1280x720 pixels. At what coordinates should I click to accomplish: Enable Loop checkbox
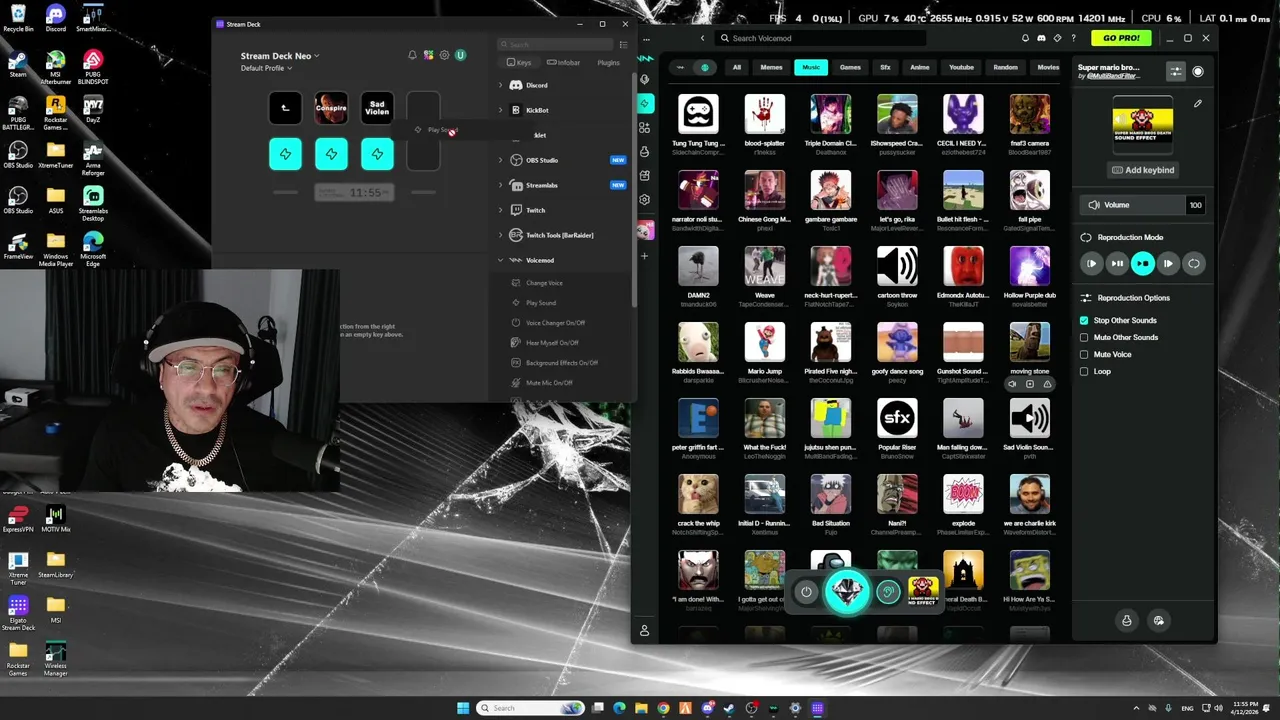[1084, 371]
